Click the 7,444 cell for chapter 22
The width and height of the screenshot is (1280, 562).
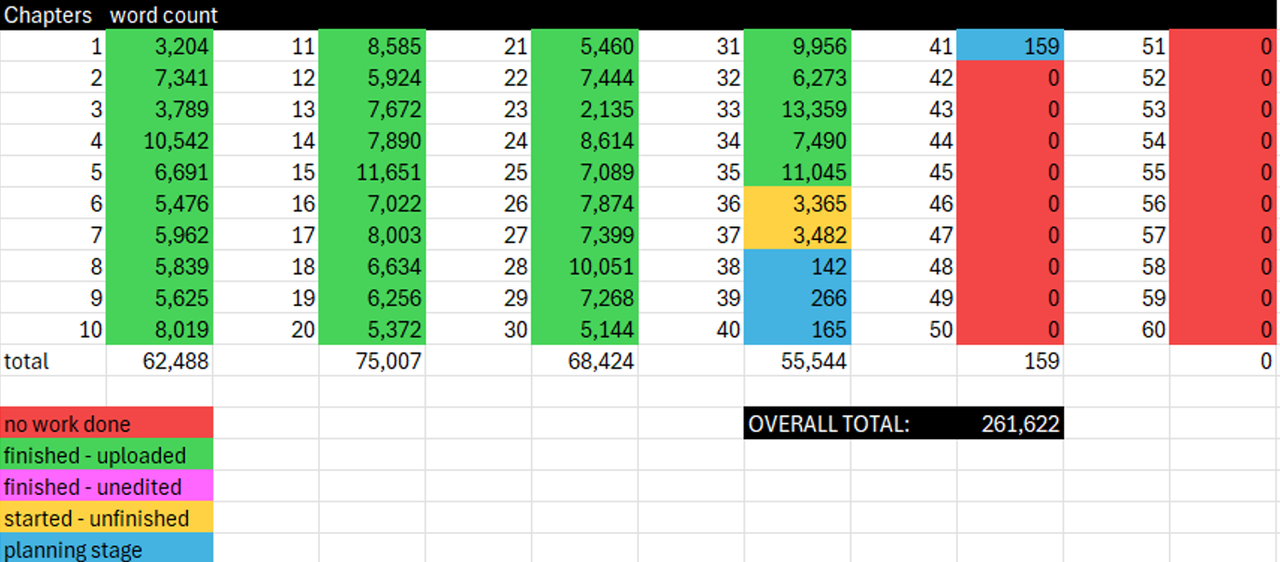[x=585, y=77]
